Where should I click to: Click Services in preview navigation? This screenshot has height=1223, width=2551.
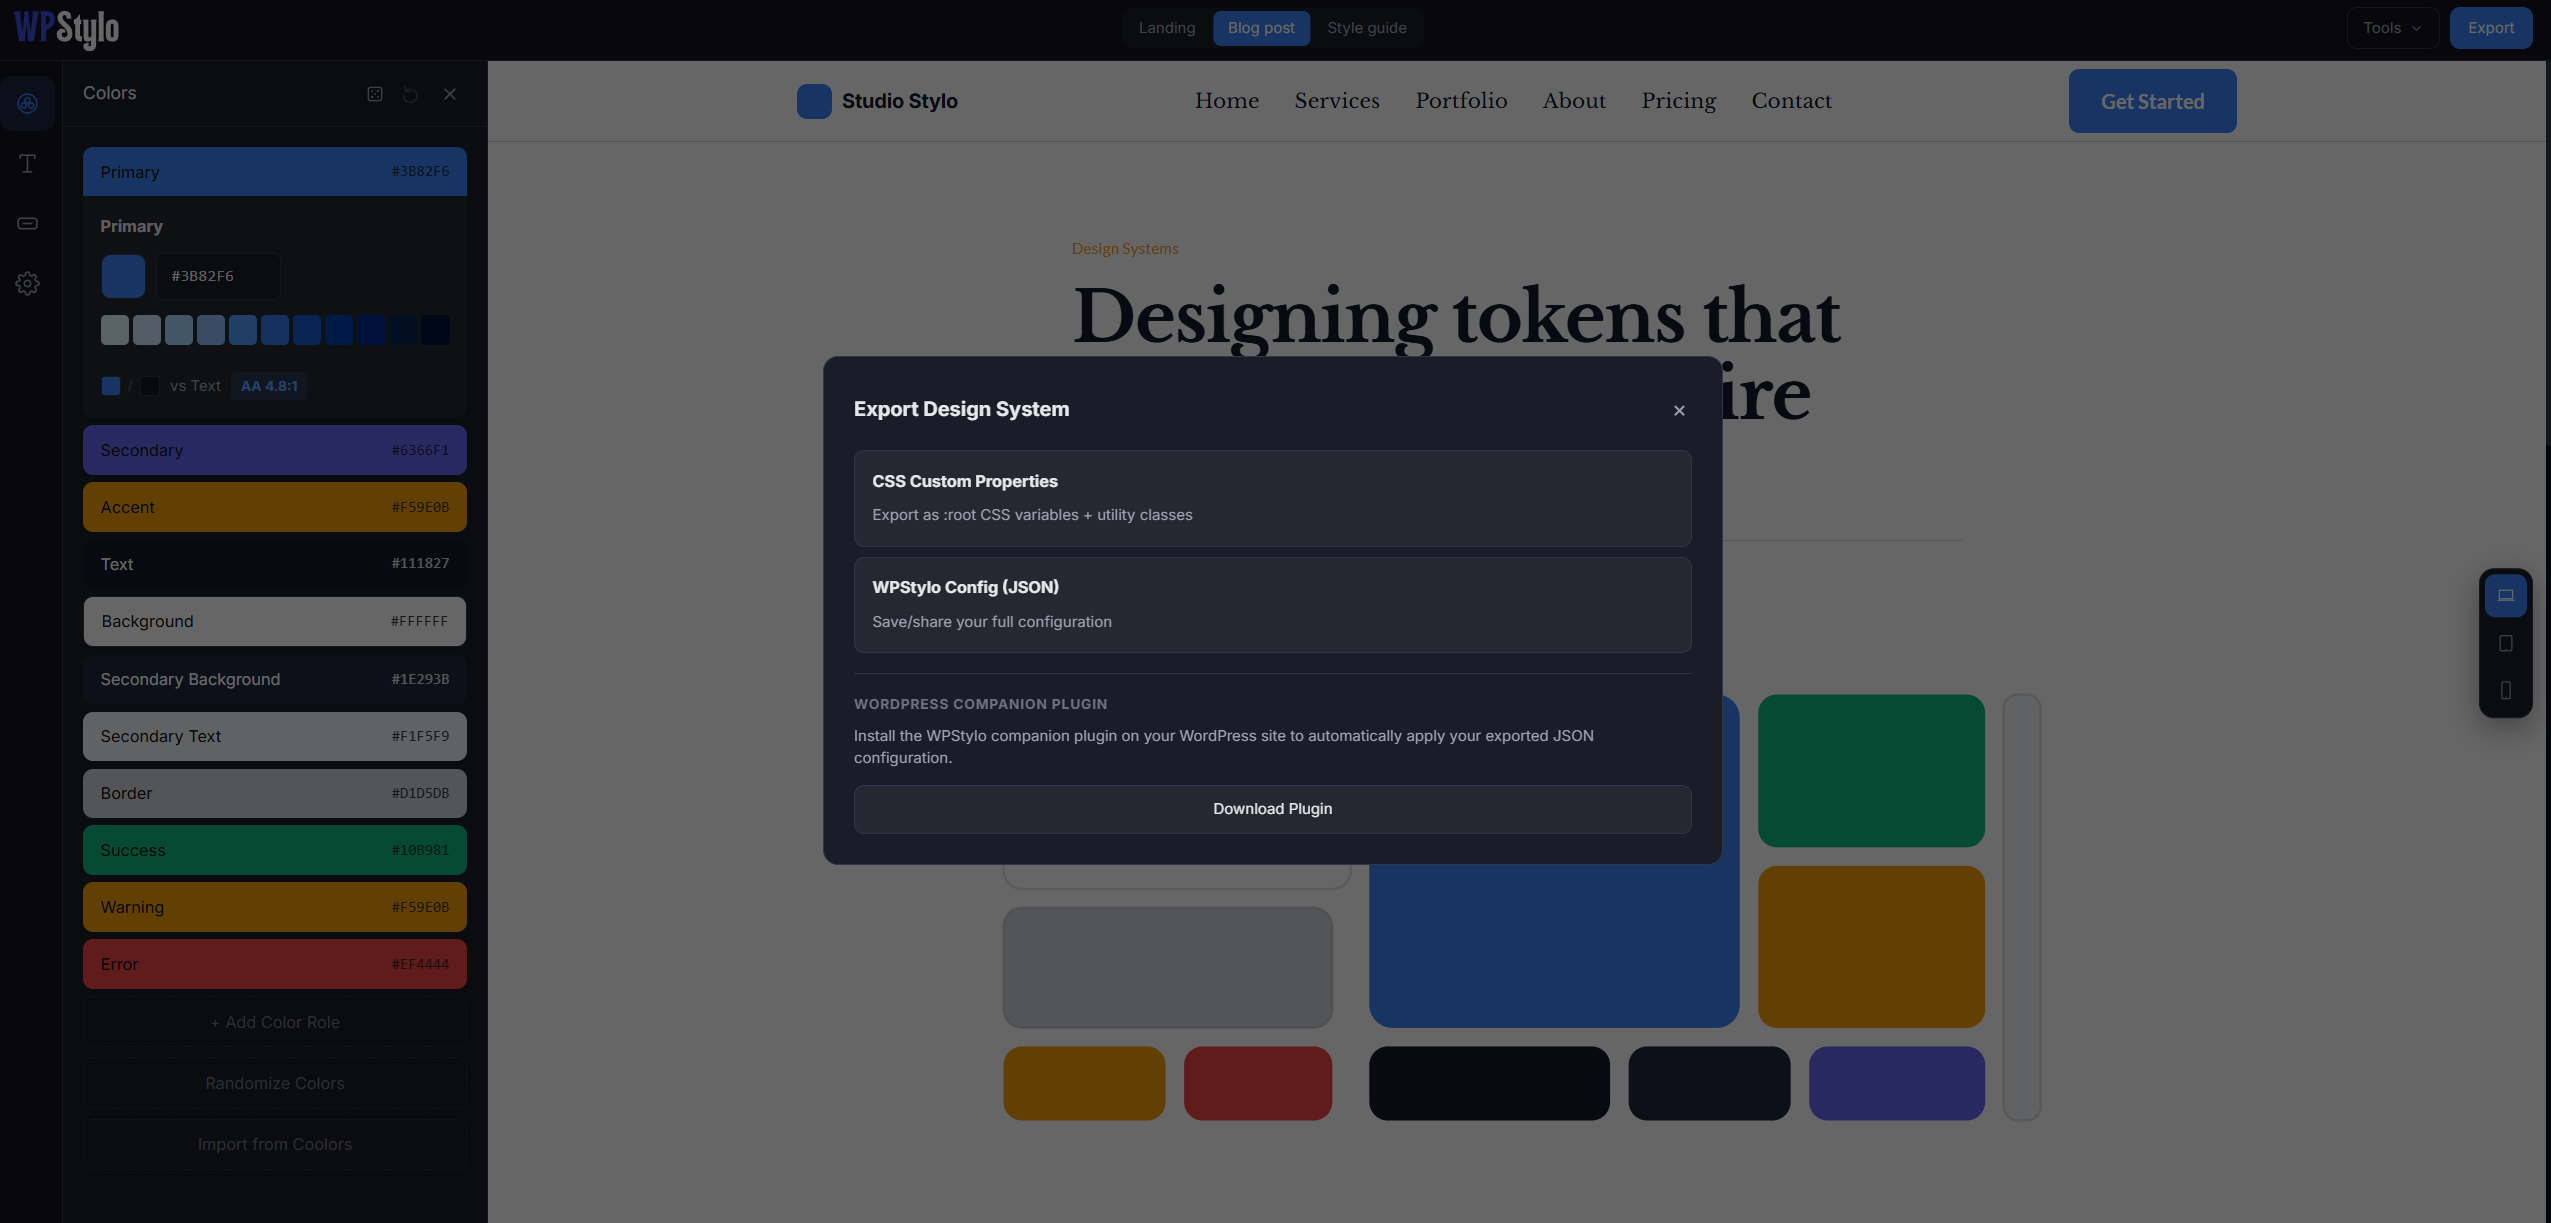pyautogui.click(x=1337, y=101)
